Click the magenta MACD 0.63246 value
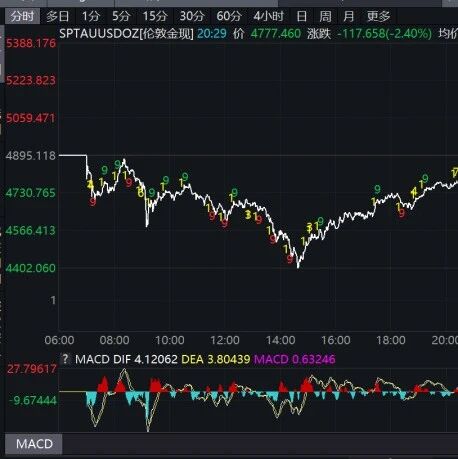458x459 pixels. coord(295,359)
